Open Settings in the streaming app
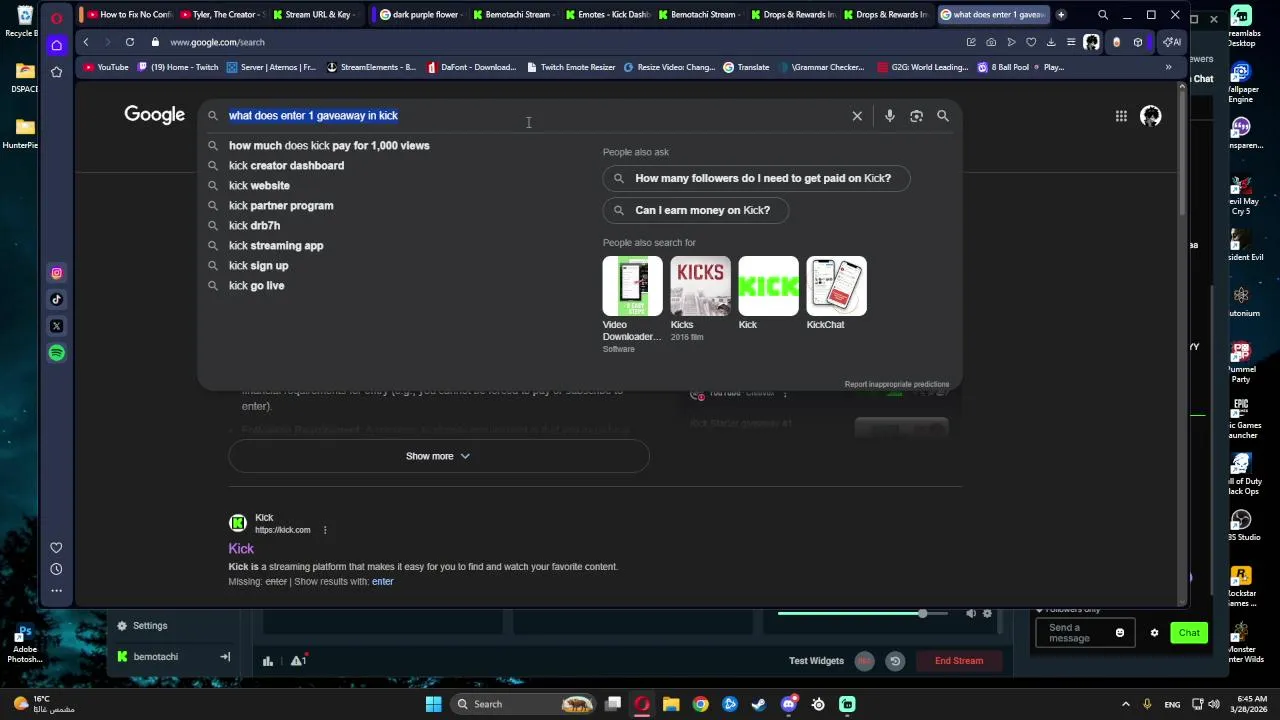 coord(142,626)
